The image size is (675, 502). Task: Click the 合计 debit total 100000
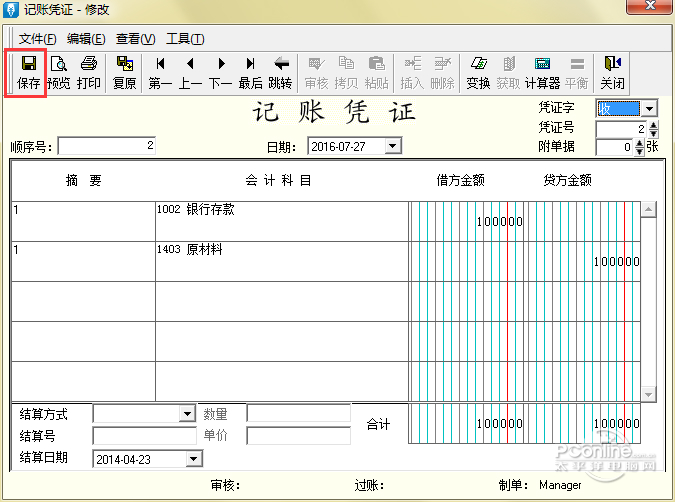pyautogui.click(x=499, y=424)
